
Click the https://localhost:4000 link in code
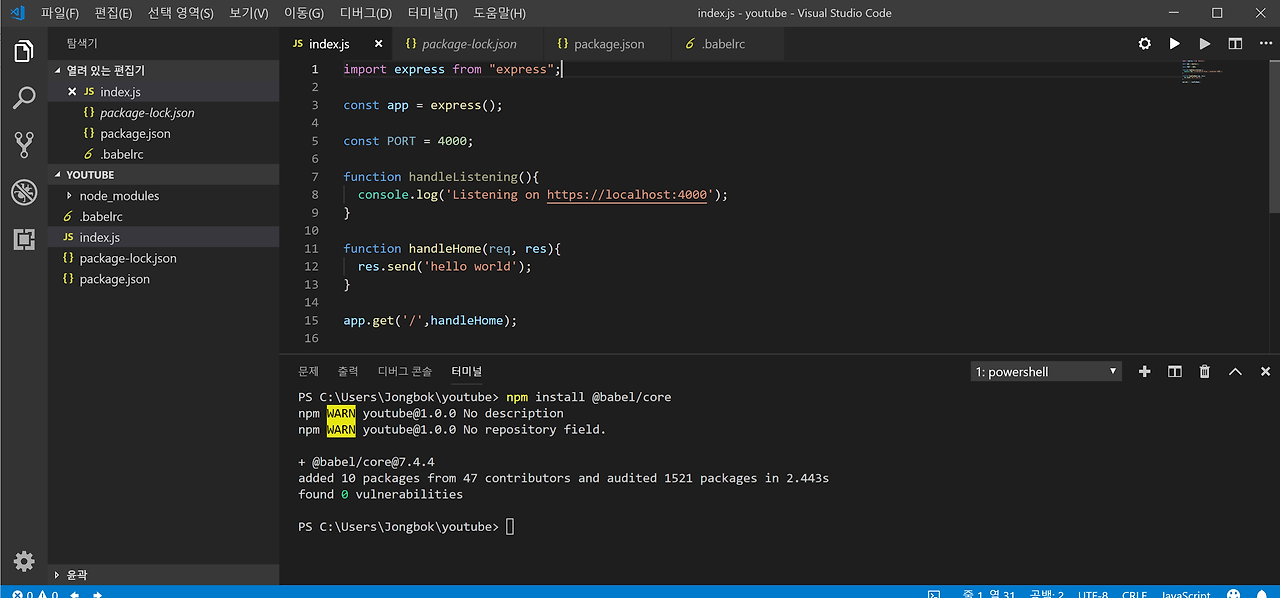pyautogui.click(x=627, y=195)
